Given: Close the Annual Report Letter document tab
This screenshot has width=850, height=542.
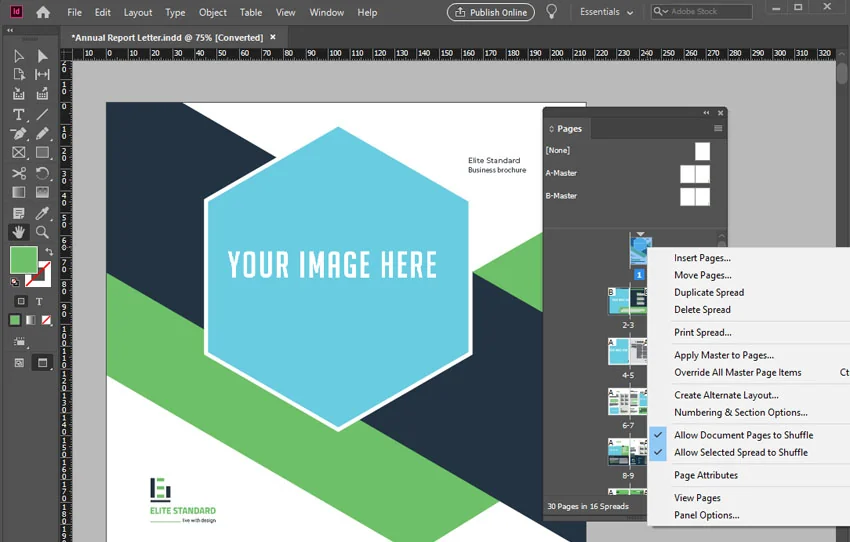Looking at the screenshot, I should coord(273,37).
